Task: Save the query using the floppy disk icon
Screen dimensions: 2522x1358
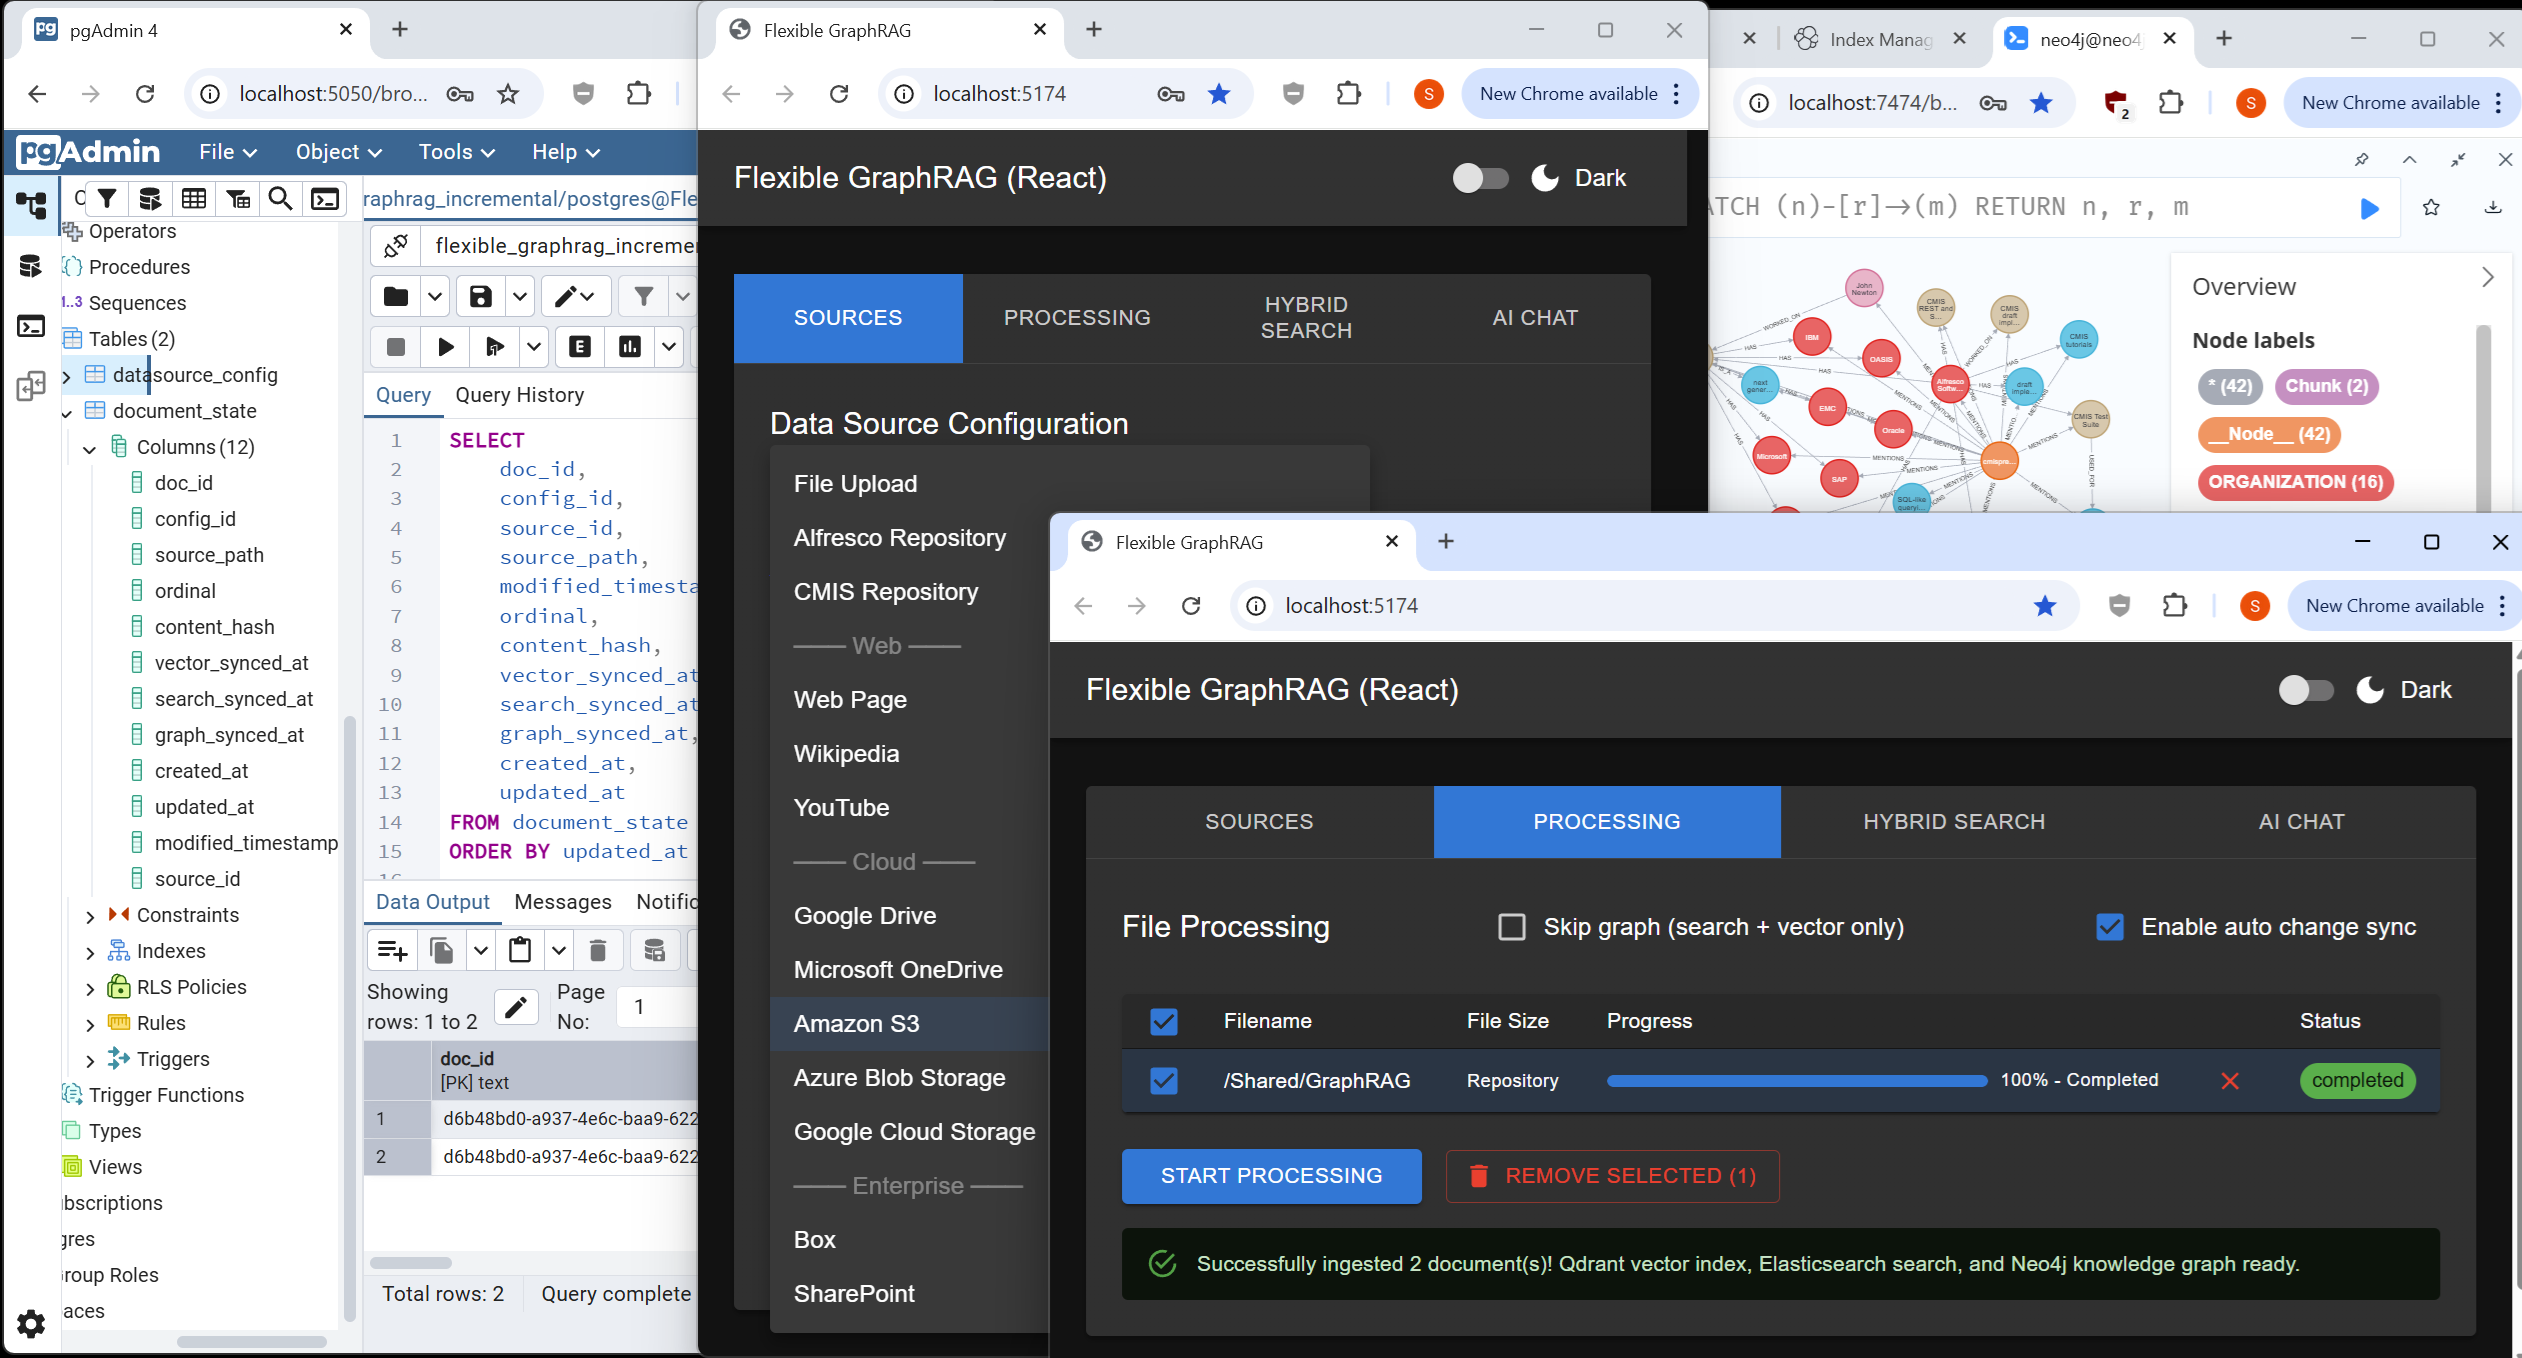Action: point(481,296)
